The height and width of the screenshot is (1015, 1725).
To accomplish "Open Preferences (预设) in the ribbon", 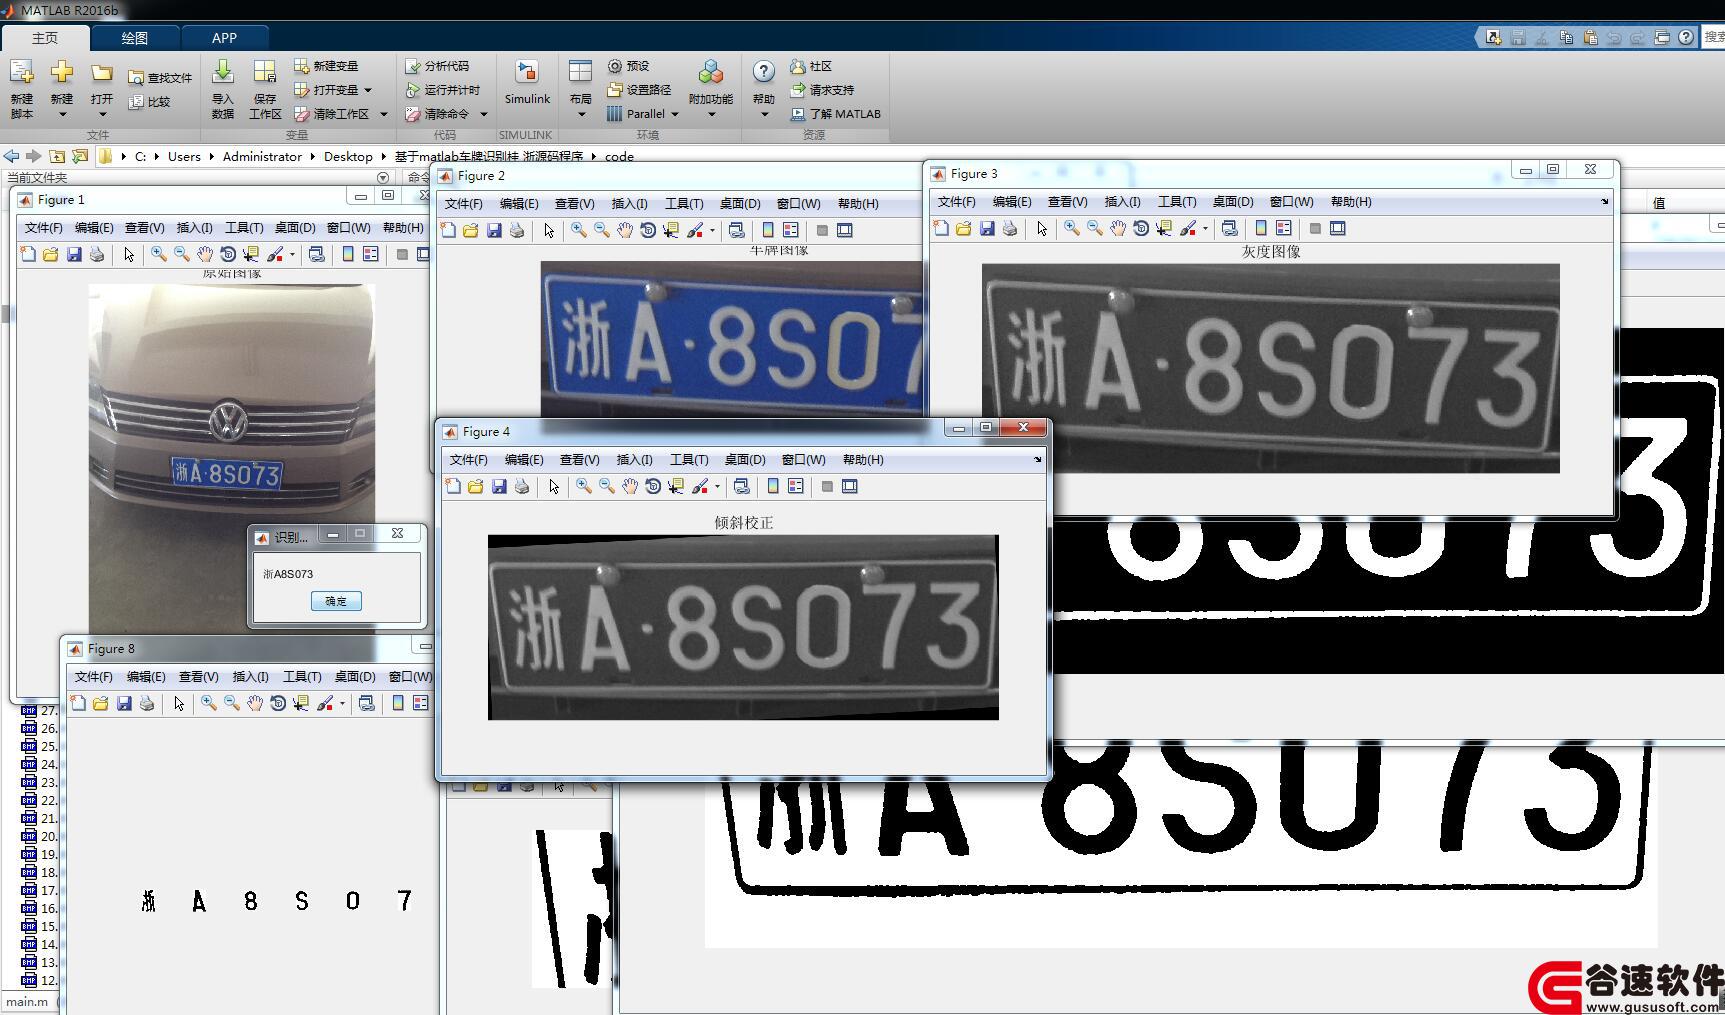I will [x=628, y=66].
